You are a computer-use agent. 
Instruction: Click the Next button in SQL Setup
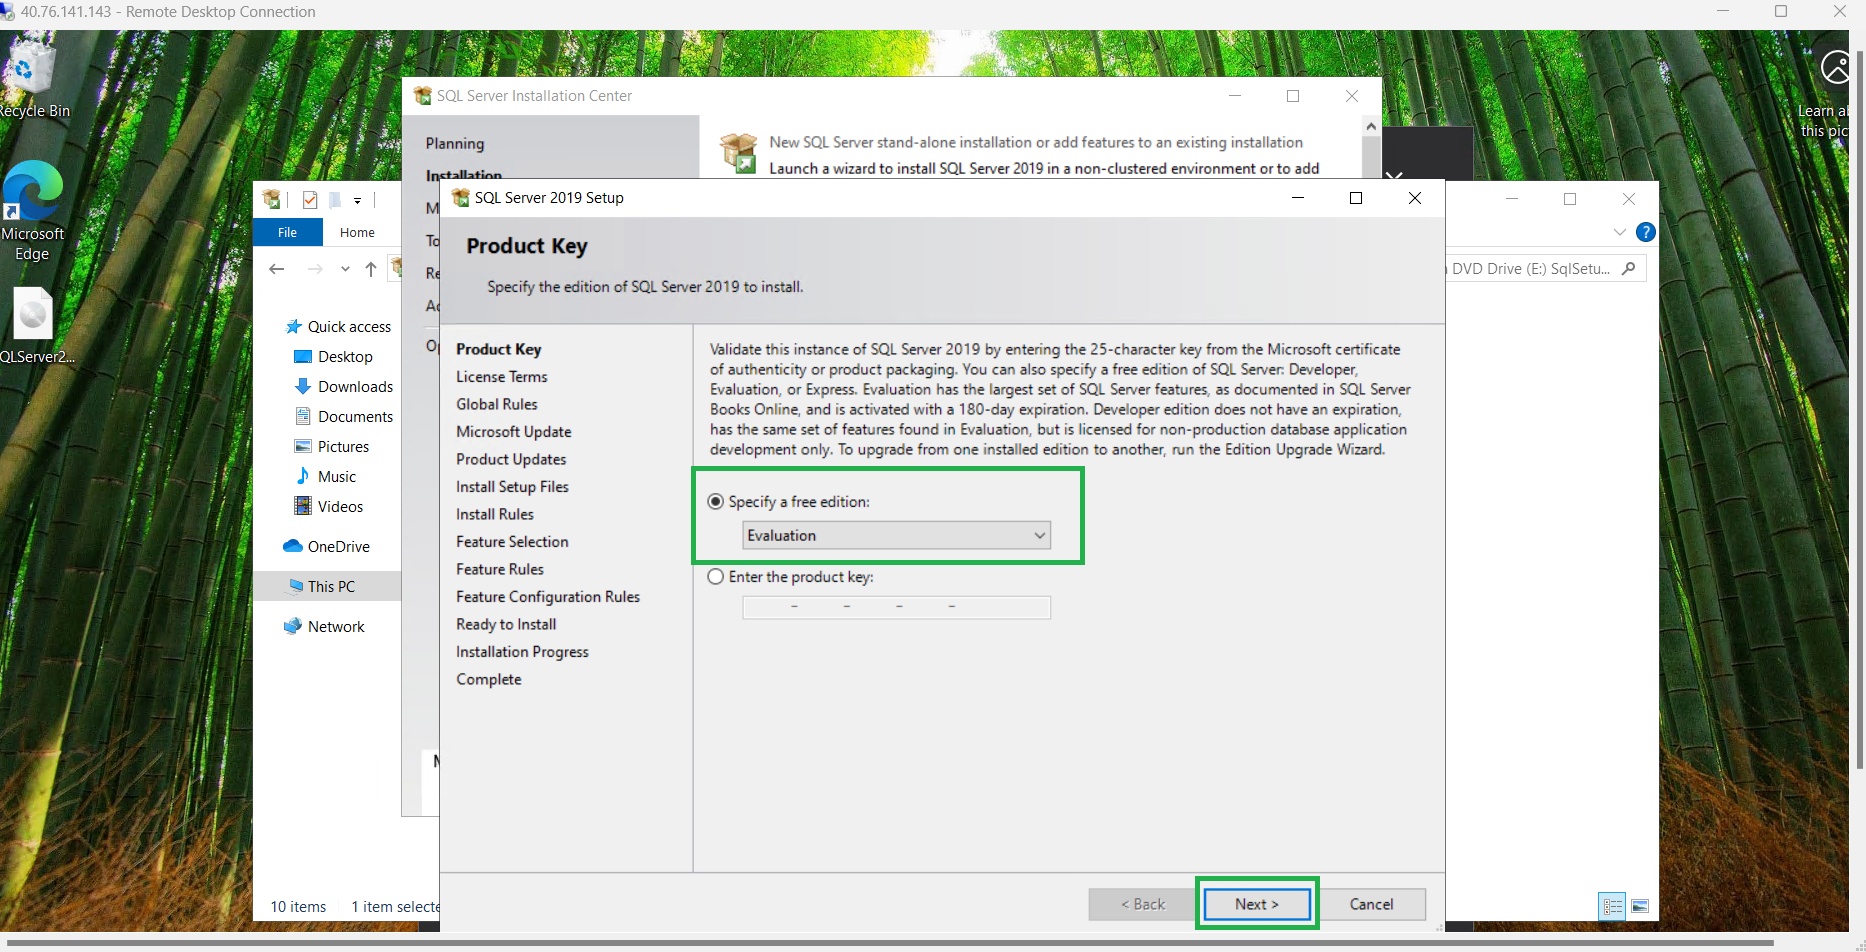click(x=1257, y=904)
